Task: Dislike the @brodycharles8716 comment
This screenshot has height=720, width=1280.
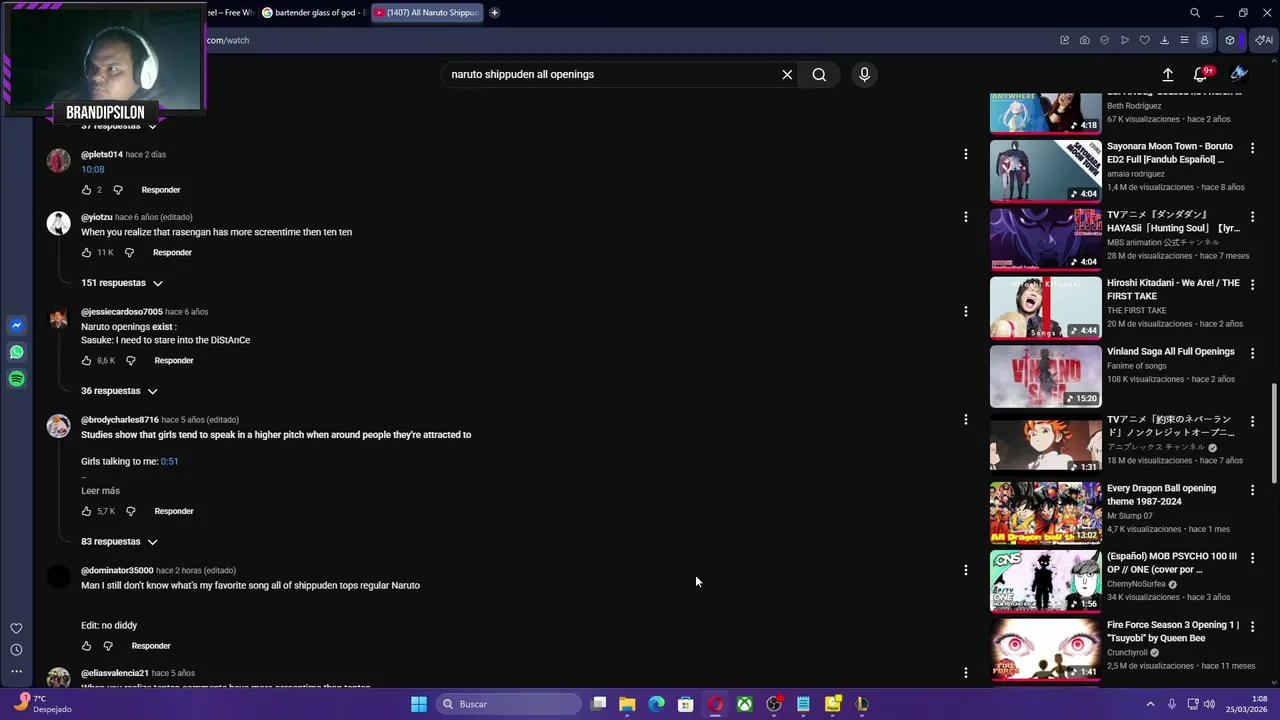Action: tap(130, 511)
